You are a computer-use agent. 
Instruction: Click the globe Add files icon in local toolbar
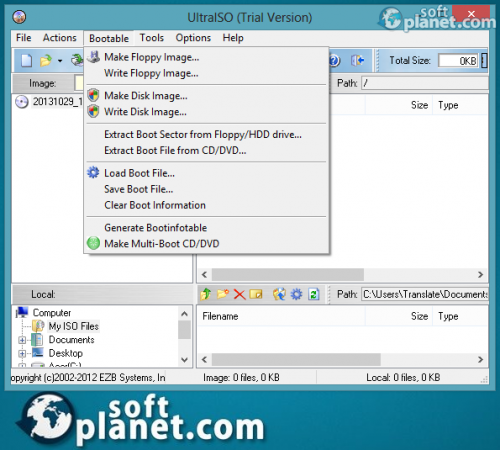(x=279, y=294)
